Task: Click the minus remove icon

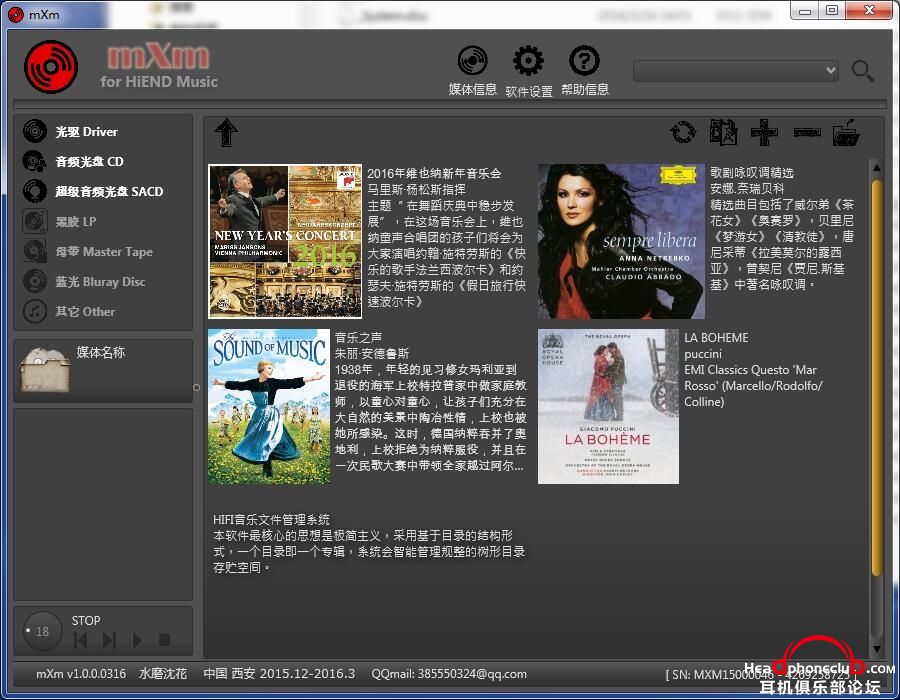Action: click(x=807, y=133)
